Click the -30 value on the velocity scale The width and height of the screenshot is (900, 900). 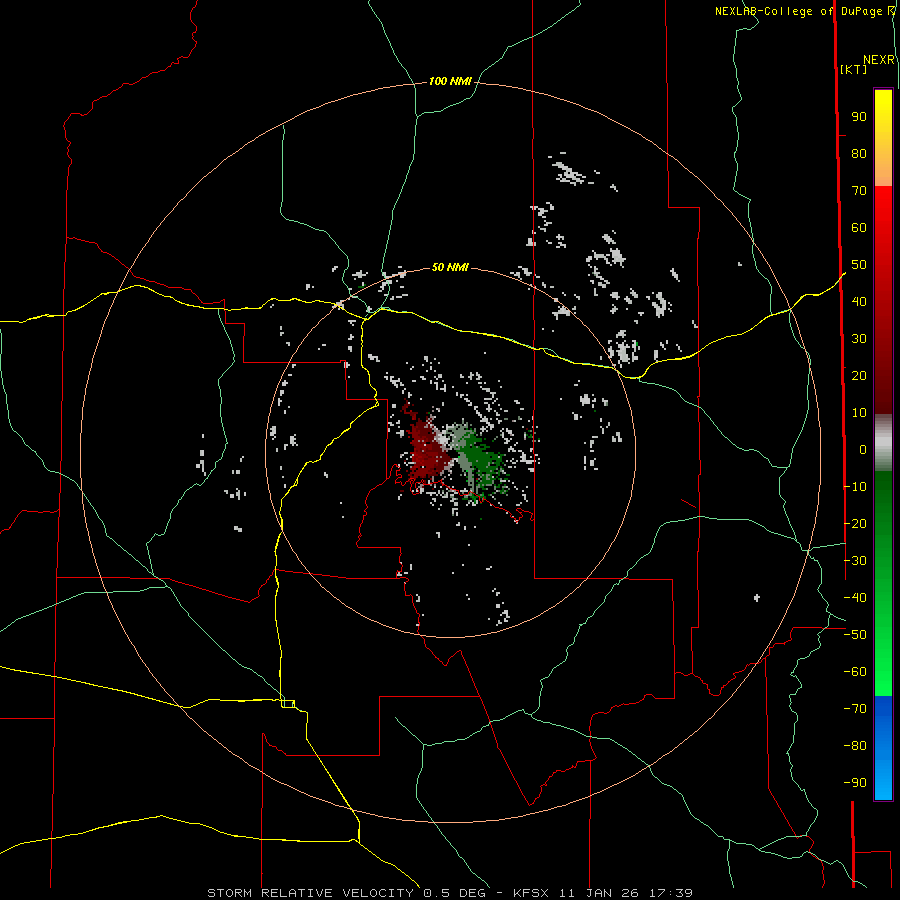[x=855, y=561]
